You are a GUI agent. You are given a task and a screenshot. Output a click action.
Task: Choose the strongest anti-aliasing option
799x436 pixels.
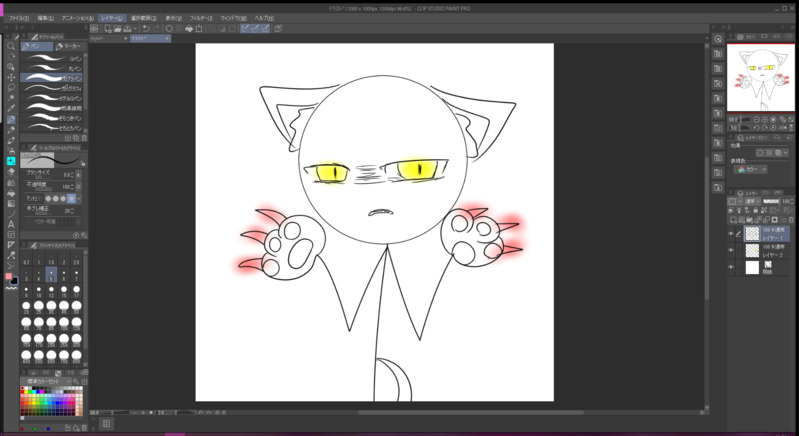72,198
